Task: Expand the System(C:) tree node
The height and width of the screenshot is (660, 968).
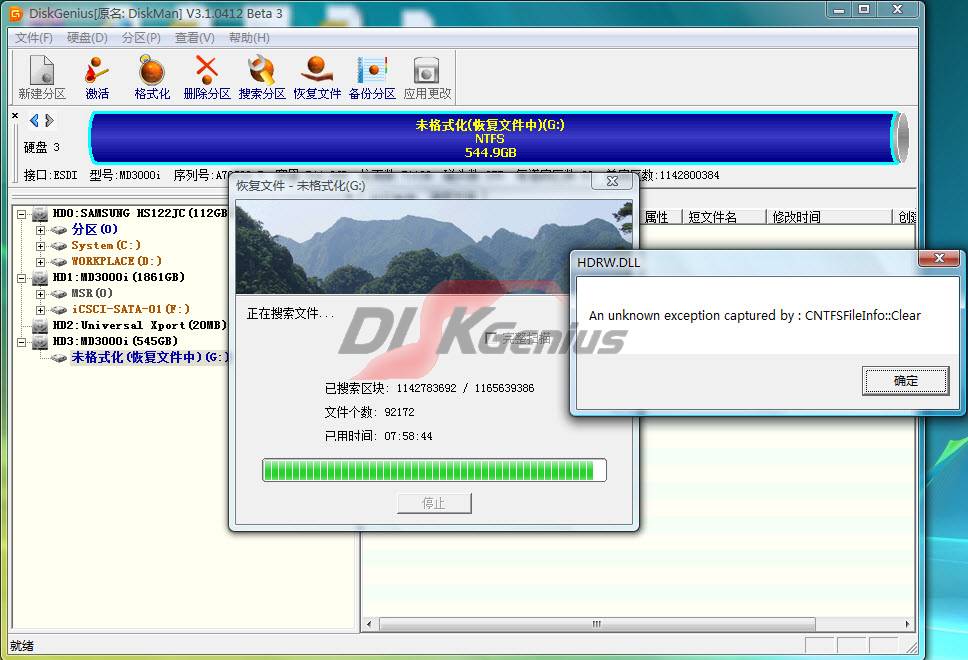Action: click(x=40, y=246)
